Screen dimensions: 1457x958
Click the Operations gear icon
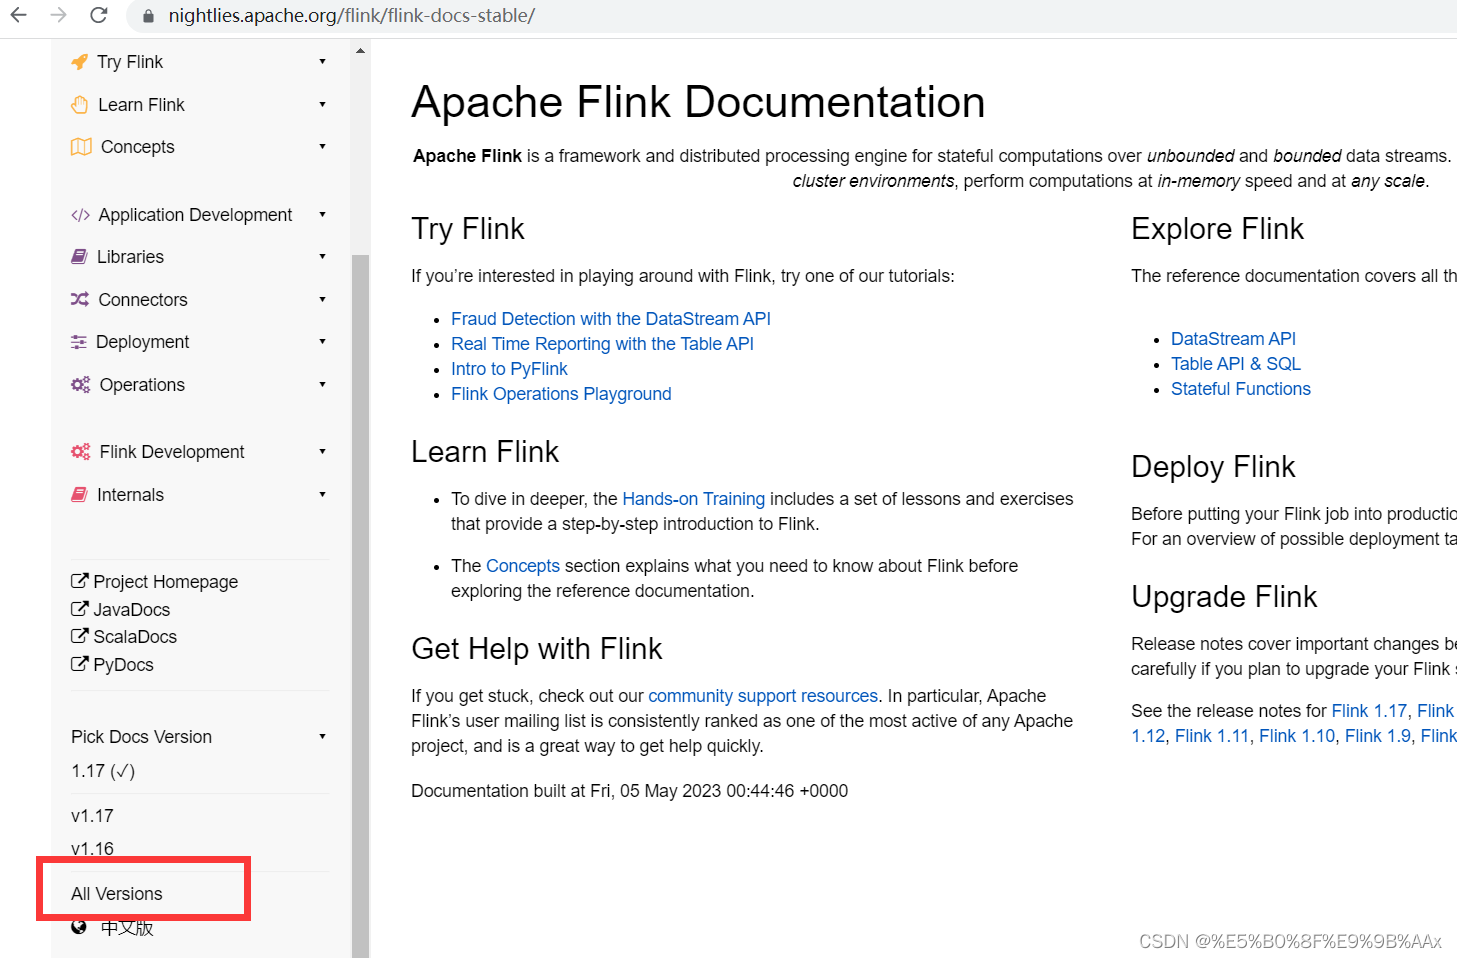click(80, 384)
